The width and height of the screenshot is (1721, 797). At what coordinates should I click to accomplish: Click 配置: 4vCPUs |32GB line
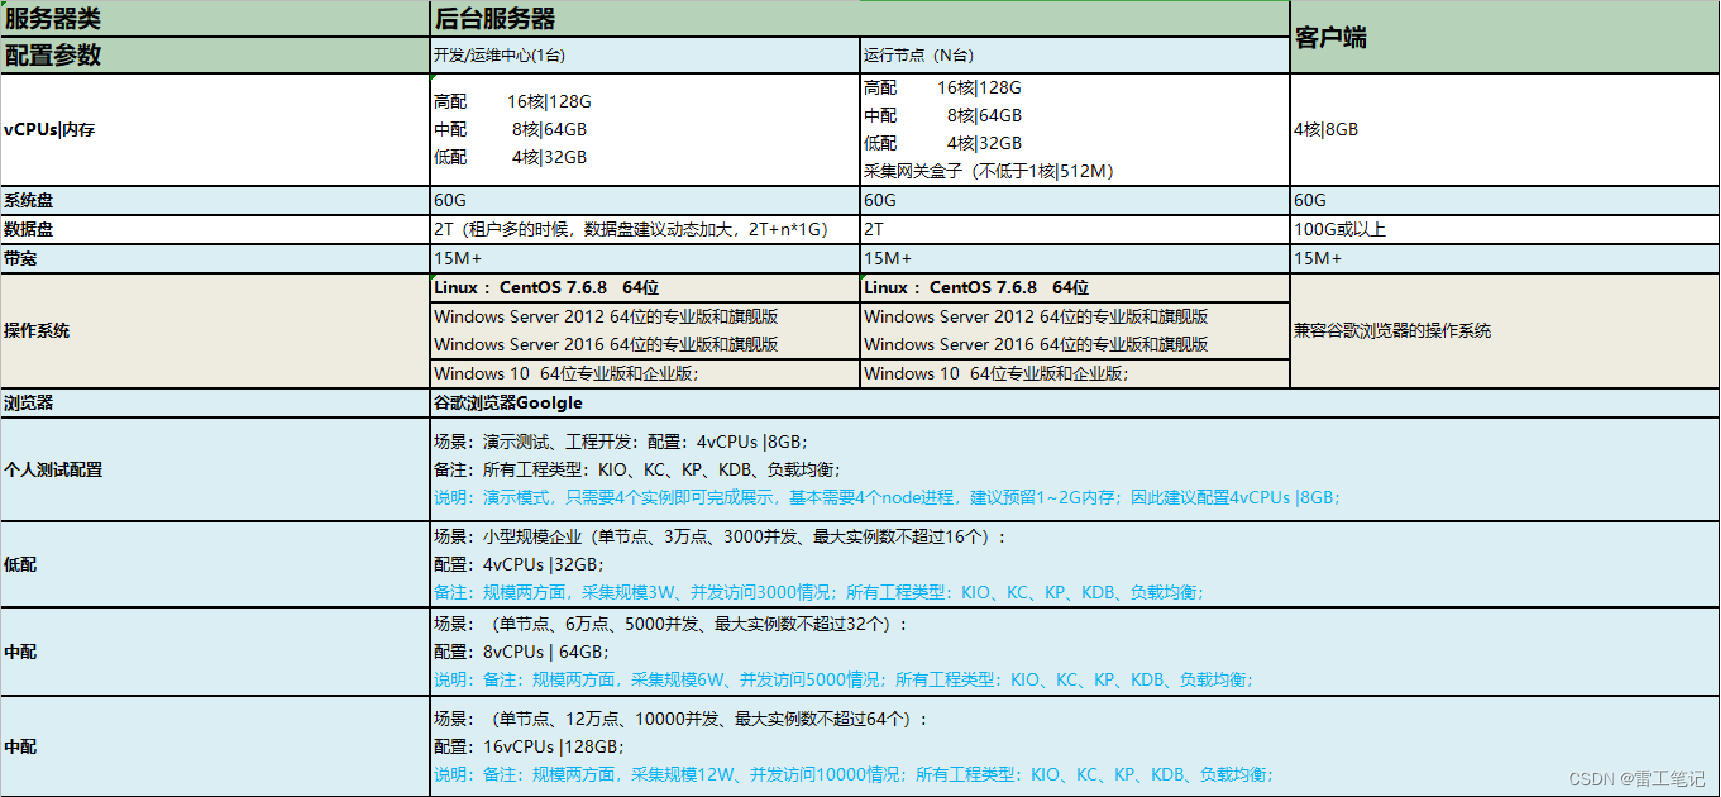click(x=518, y=565)
